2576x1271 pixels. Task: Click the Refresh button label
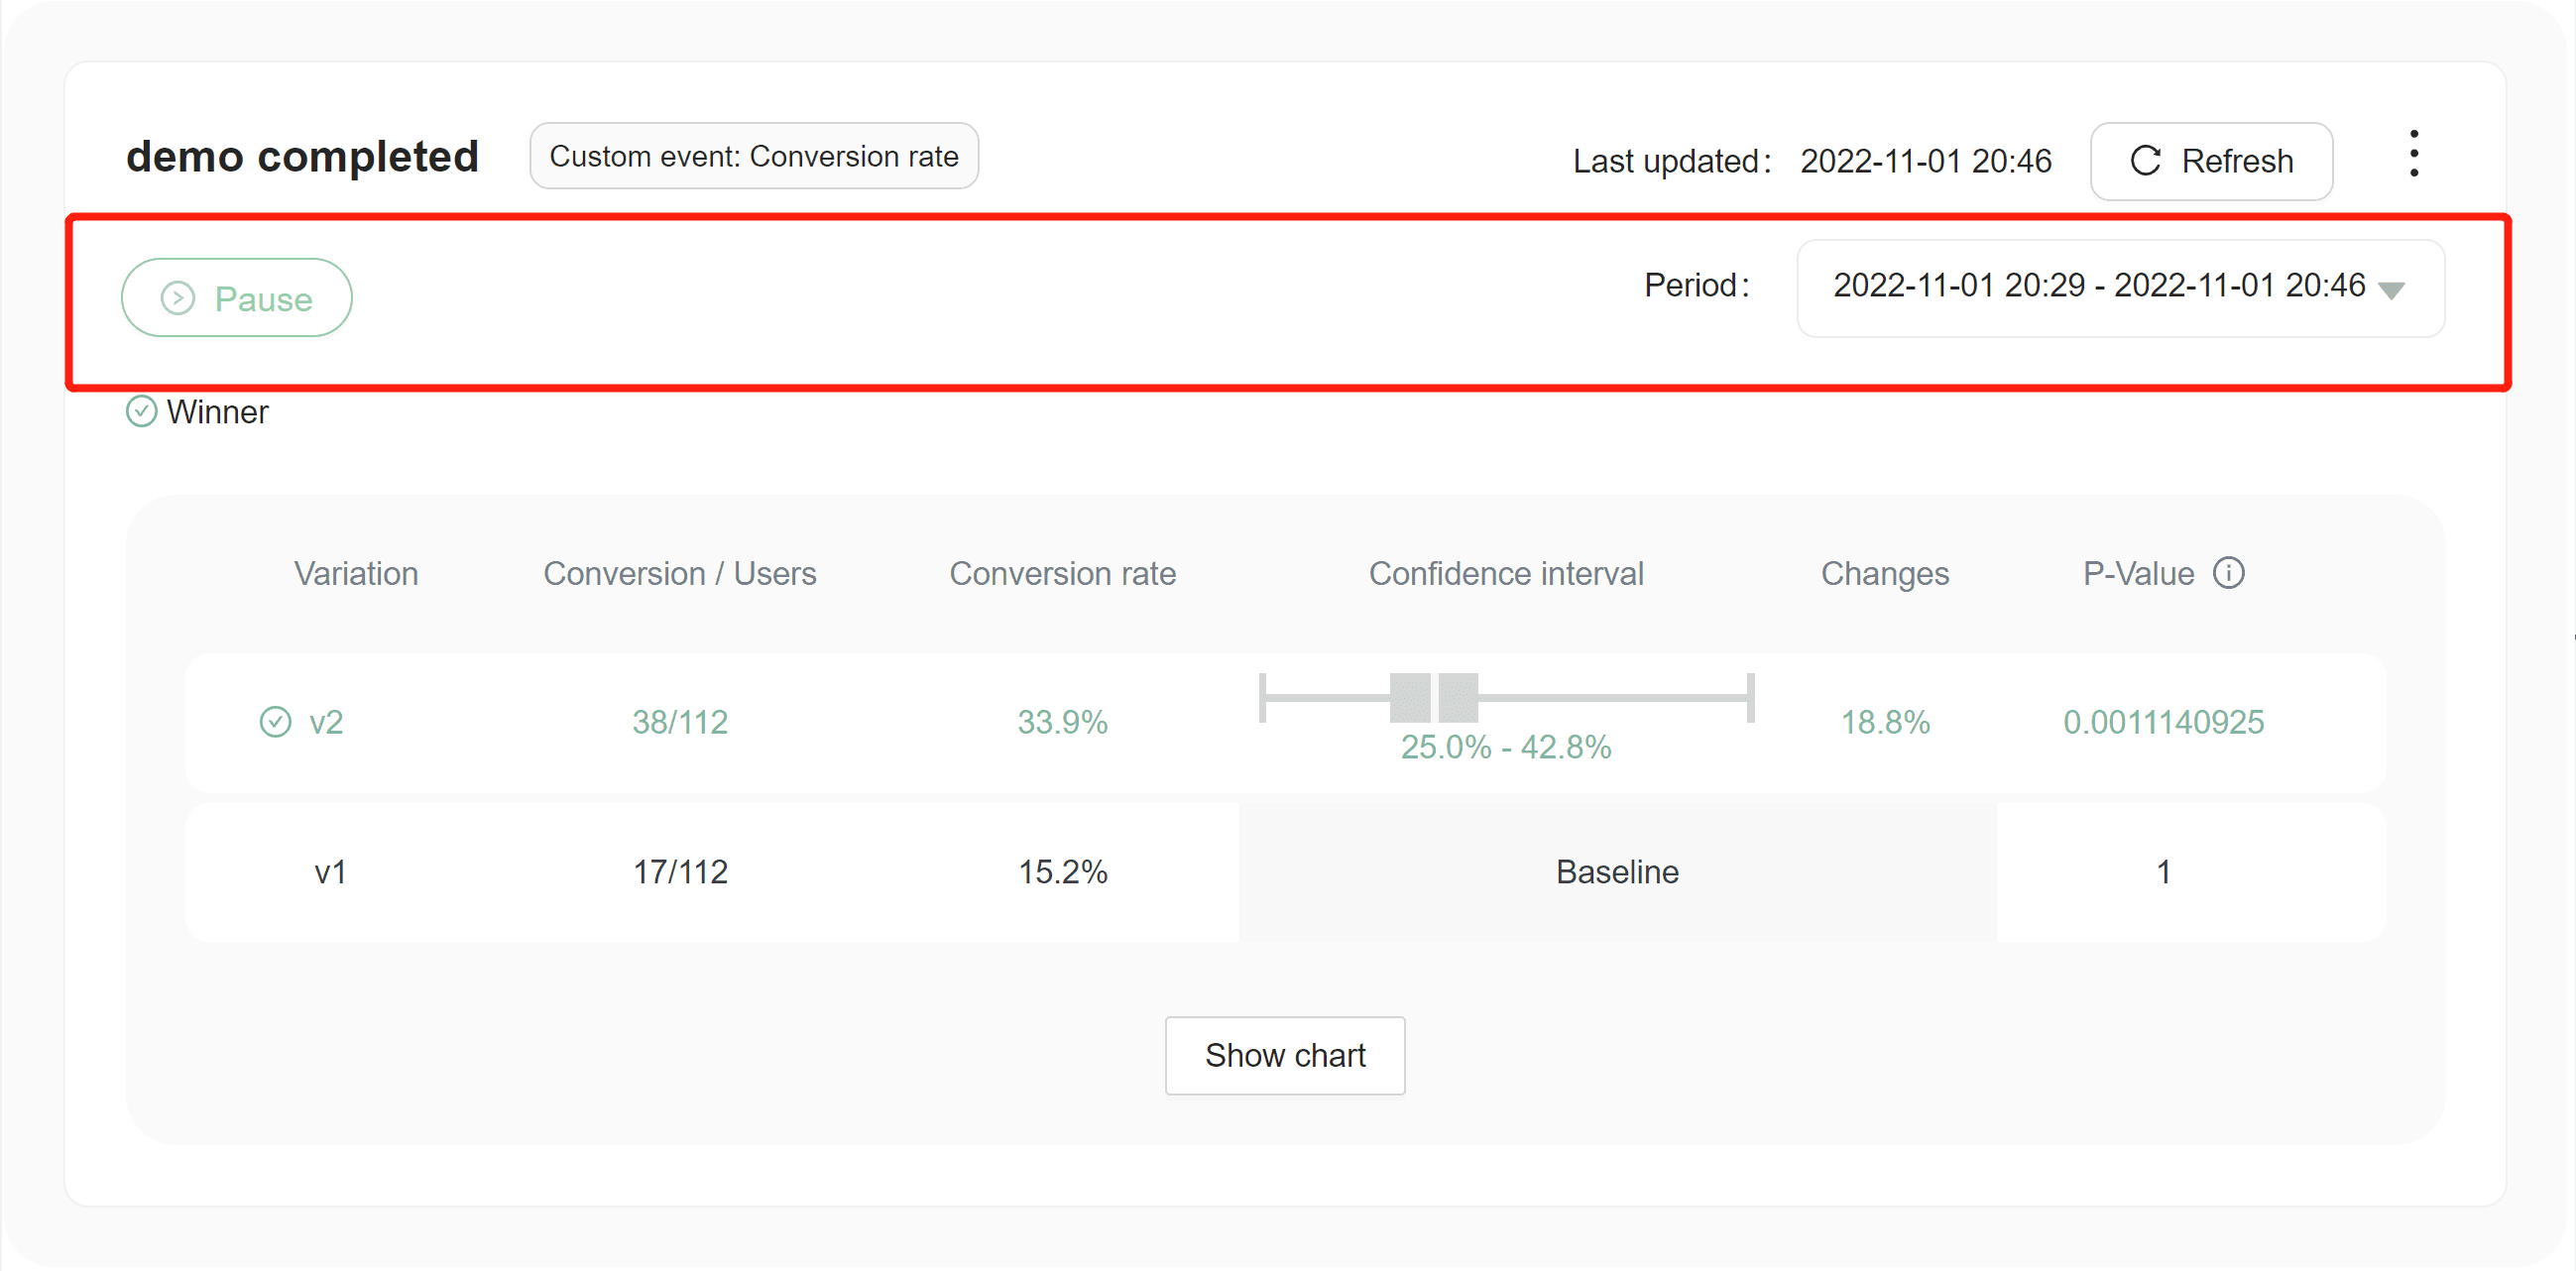pyautogui.click(x=2237, y=161)
